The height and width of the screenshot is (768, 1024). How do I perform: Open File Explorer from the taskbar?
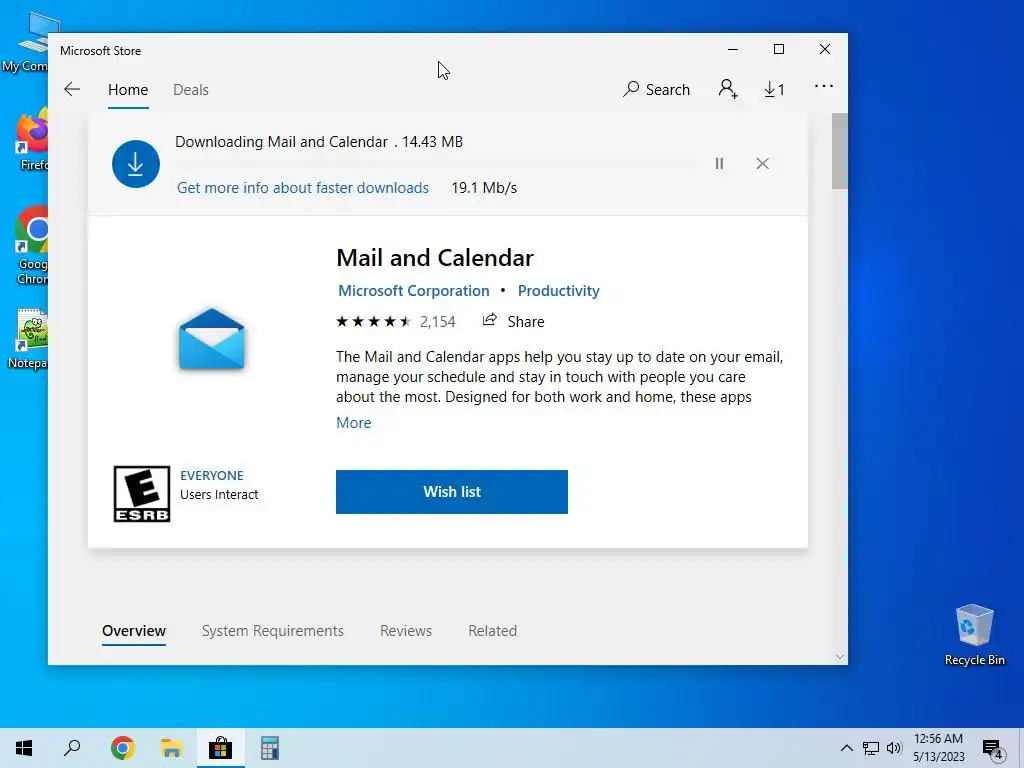[x=171, y=748]
